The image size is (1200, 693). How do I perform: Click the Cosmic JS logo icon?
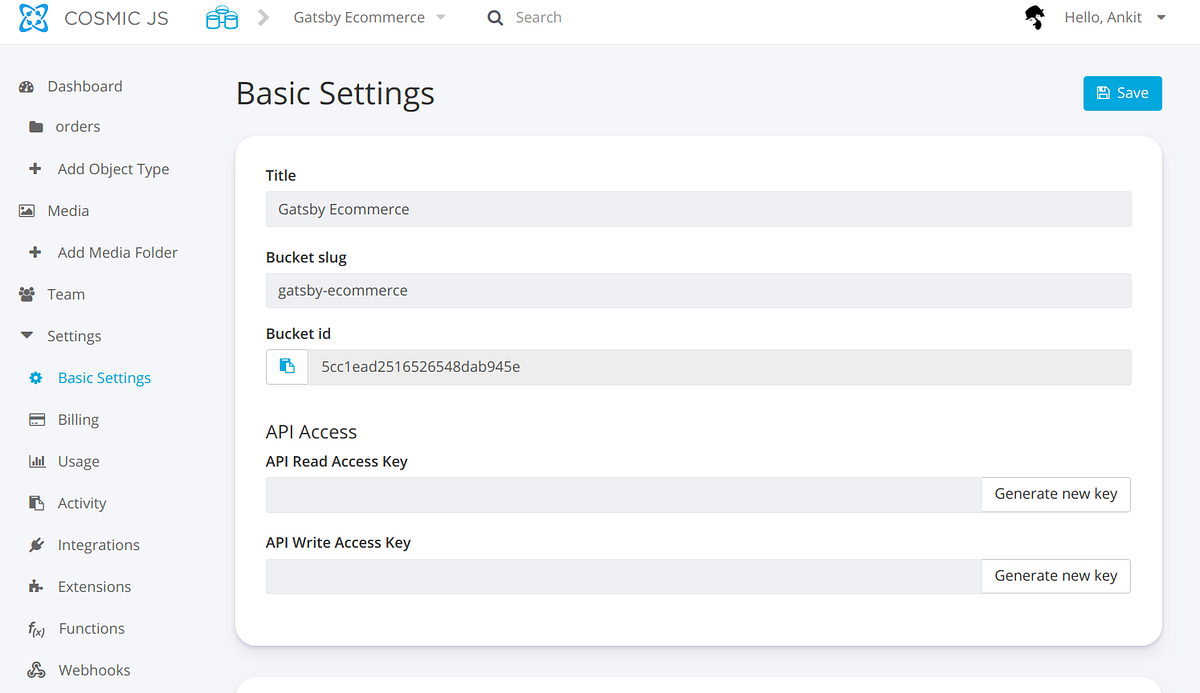(x=34, y=18)
